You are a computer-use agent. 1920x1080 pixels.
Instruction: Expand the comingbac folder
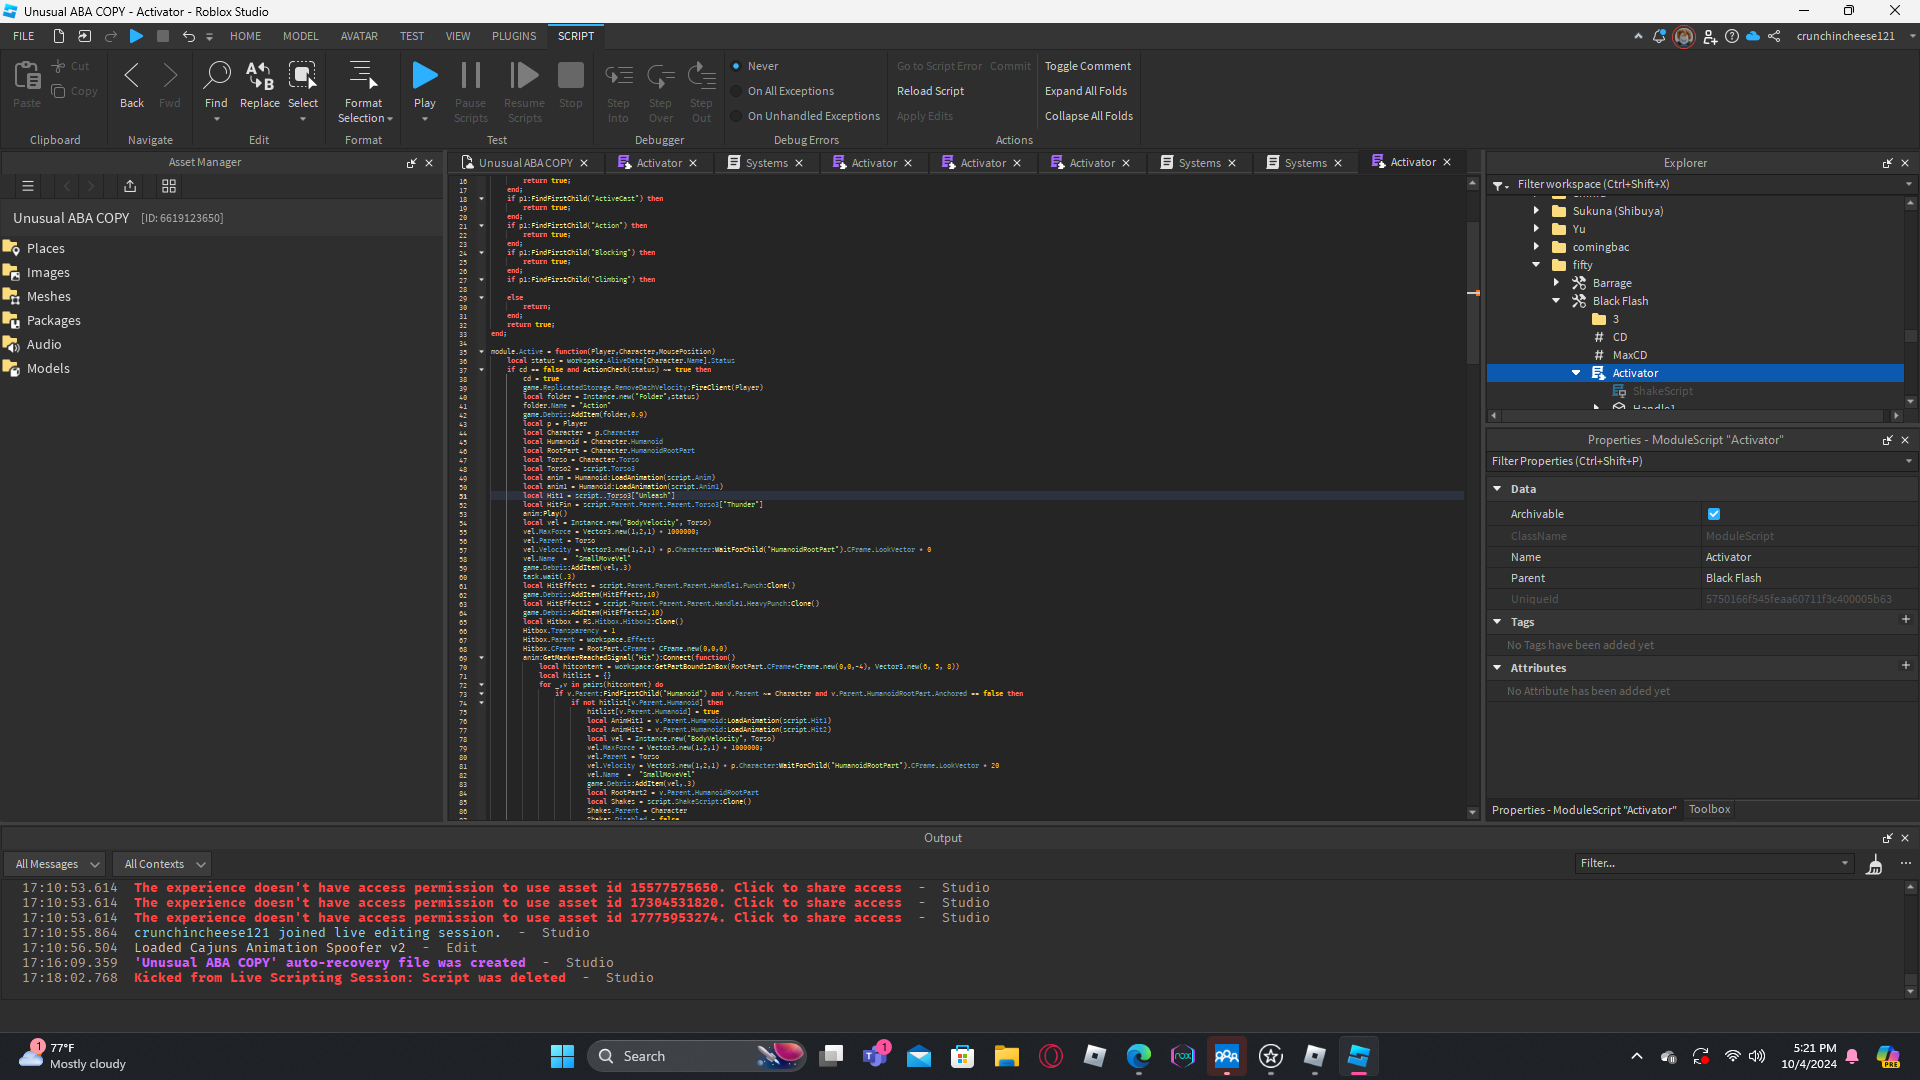pos(1537,247)
